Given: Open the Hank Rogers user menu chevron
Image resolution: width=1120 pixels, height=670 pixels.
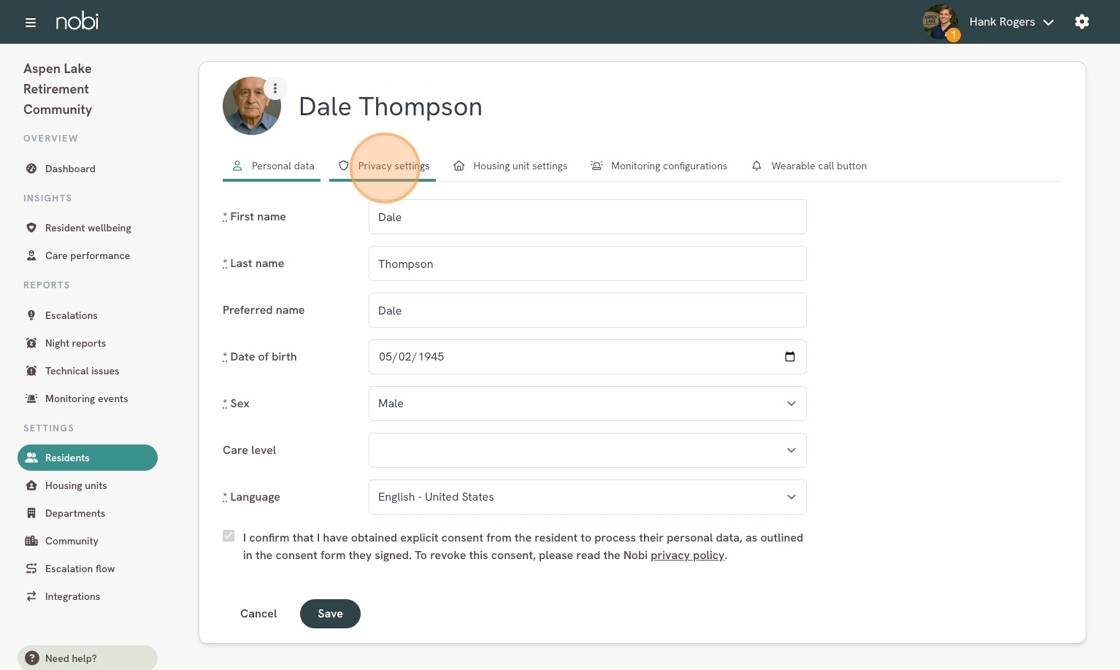Looking at the screenshot, I should [1048, 22].
